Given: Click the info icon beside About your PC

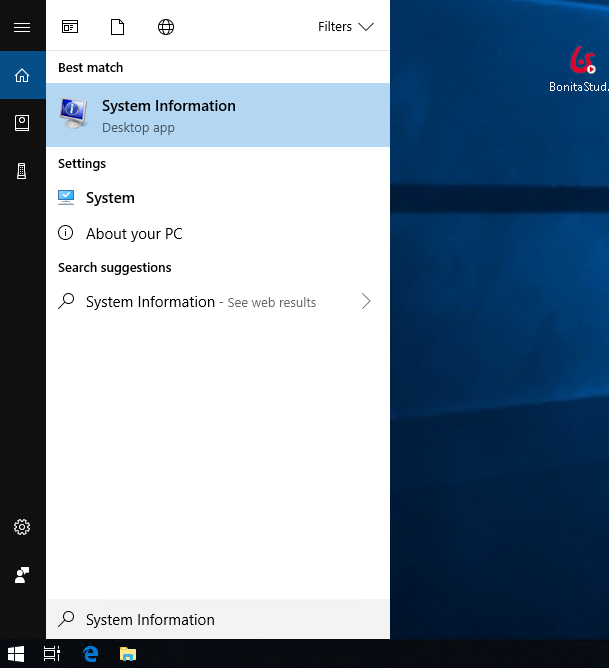Looking at the screenshot, I should (x=66, y=233).
